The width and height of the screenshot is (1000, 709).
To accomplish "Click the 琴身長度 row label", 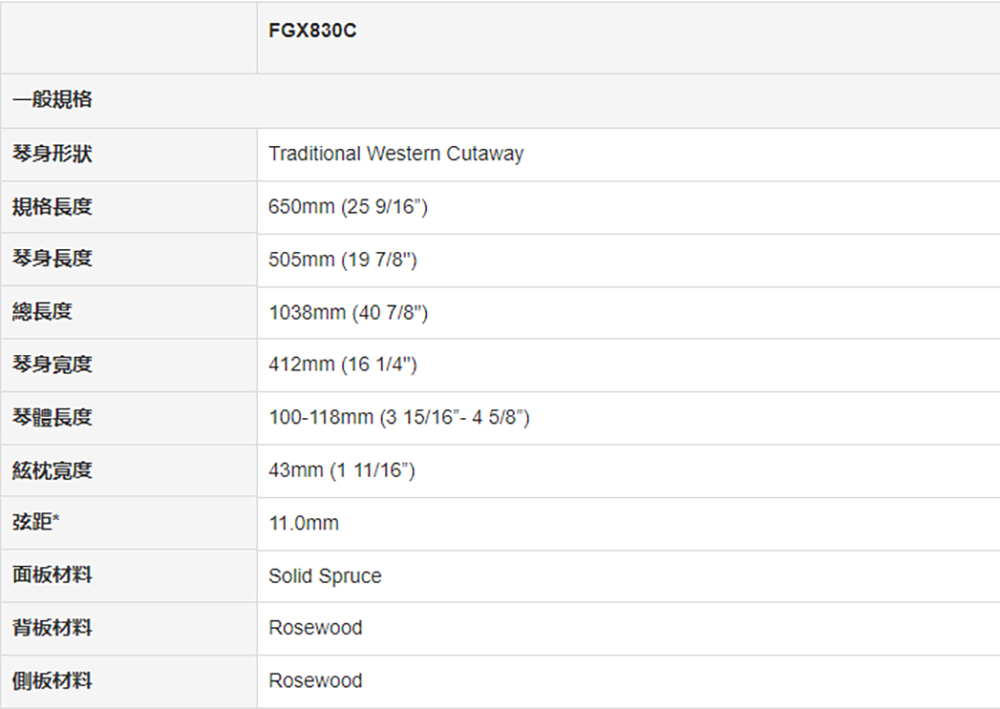I will point(52,259).
